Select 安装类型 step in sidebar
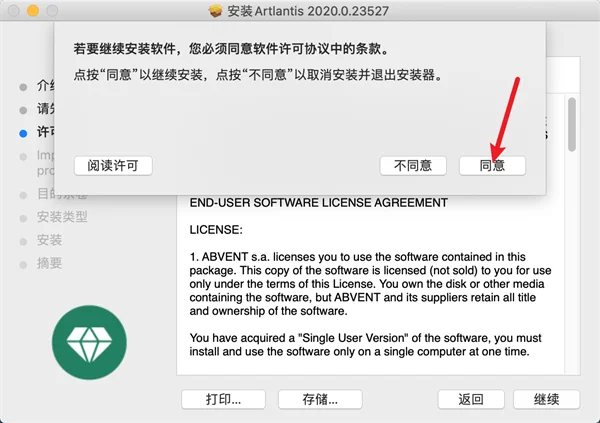 coord(62,217)
